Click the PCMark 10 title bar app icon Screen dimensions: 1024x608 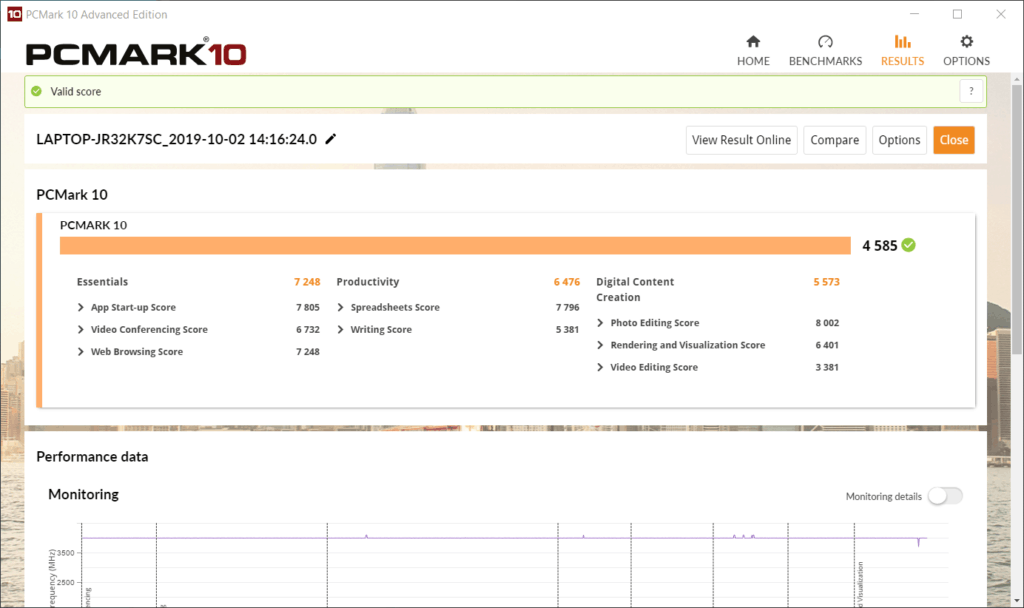(13, 14)
